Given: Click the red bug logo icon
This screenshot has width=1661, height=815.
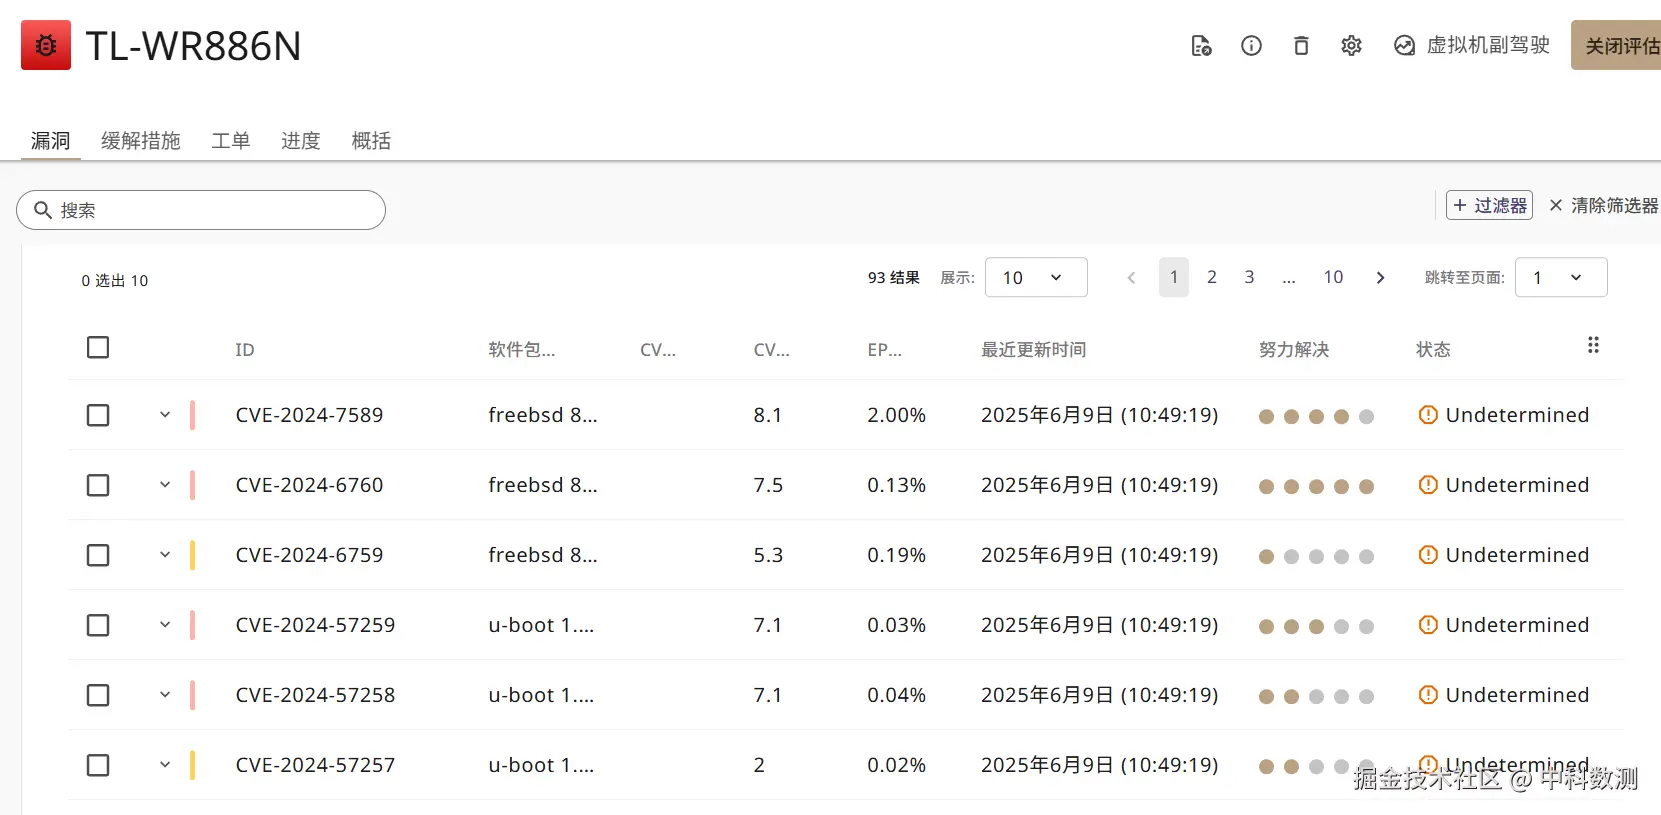Looking at the screenshot, I should point(46,45).
